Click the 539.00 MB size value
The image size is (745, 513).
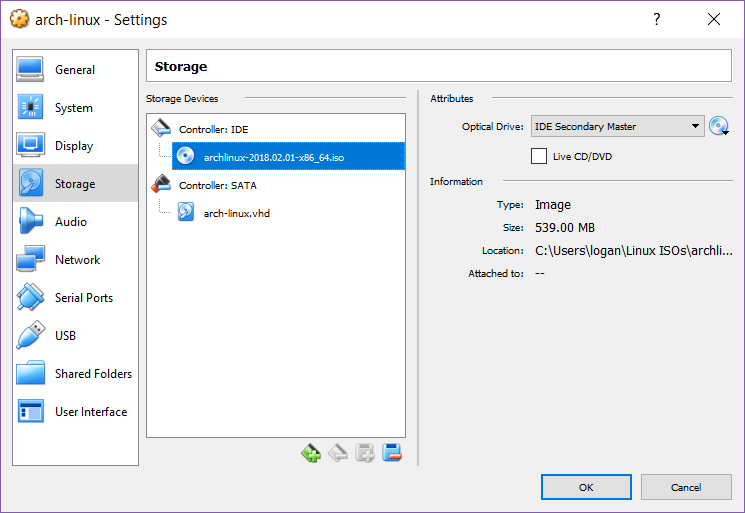pos(565,228)
